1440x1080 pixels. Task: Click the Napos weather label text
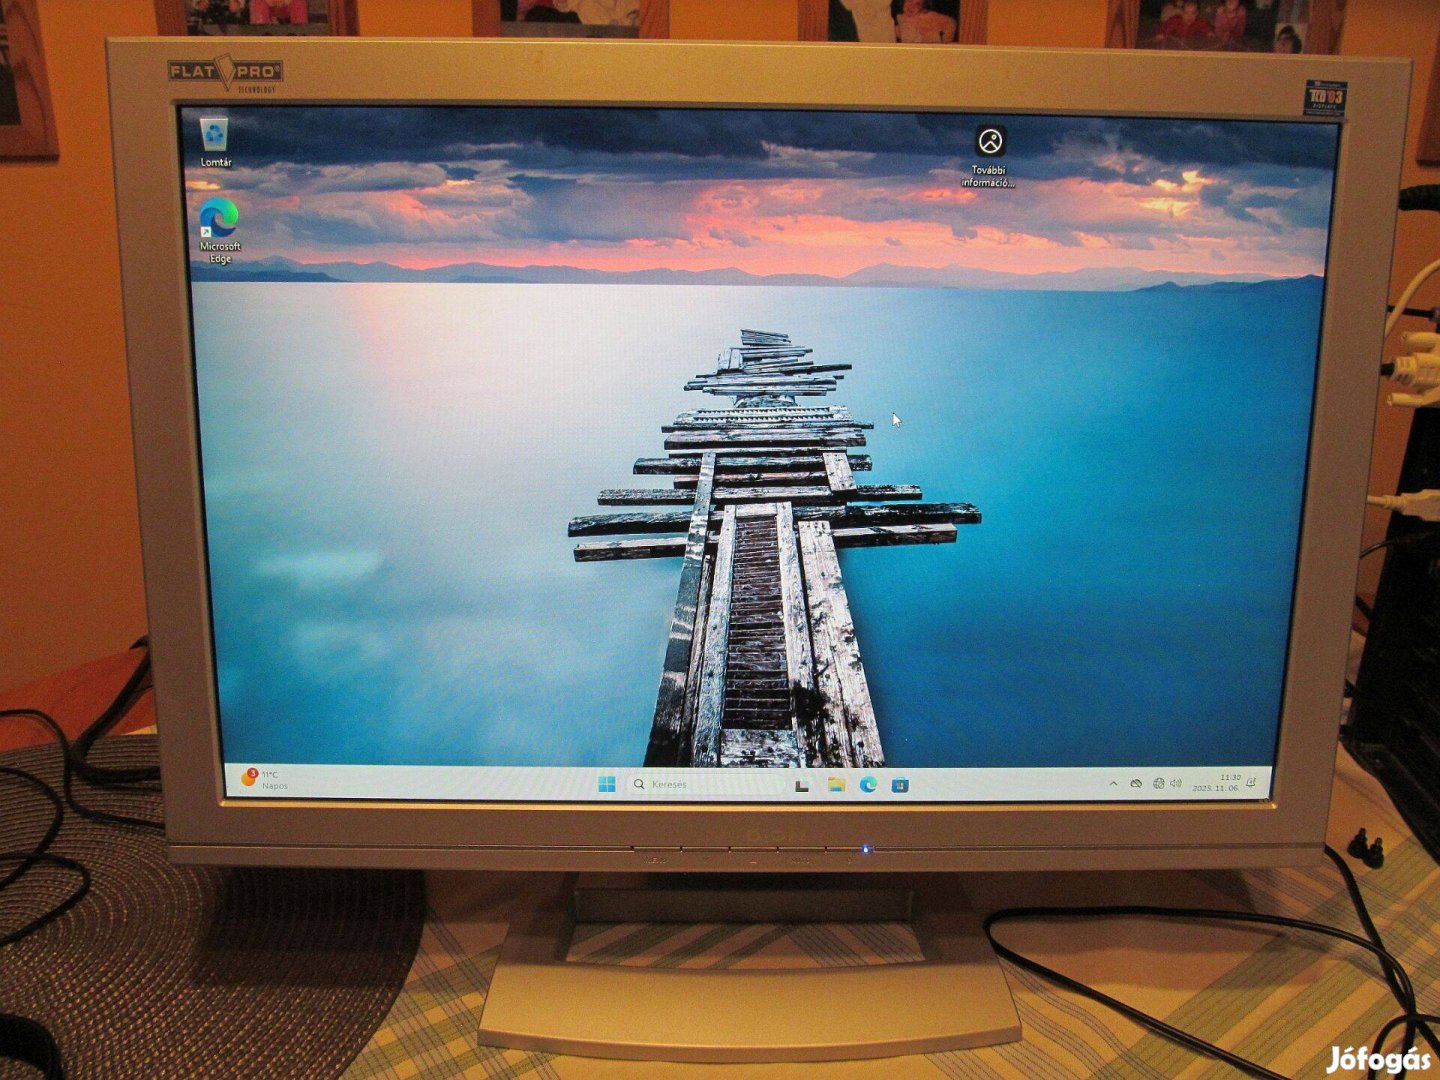pyautogui.click(x=275, y=787)
